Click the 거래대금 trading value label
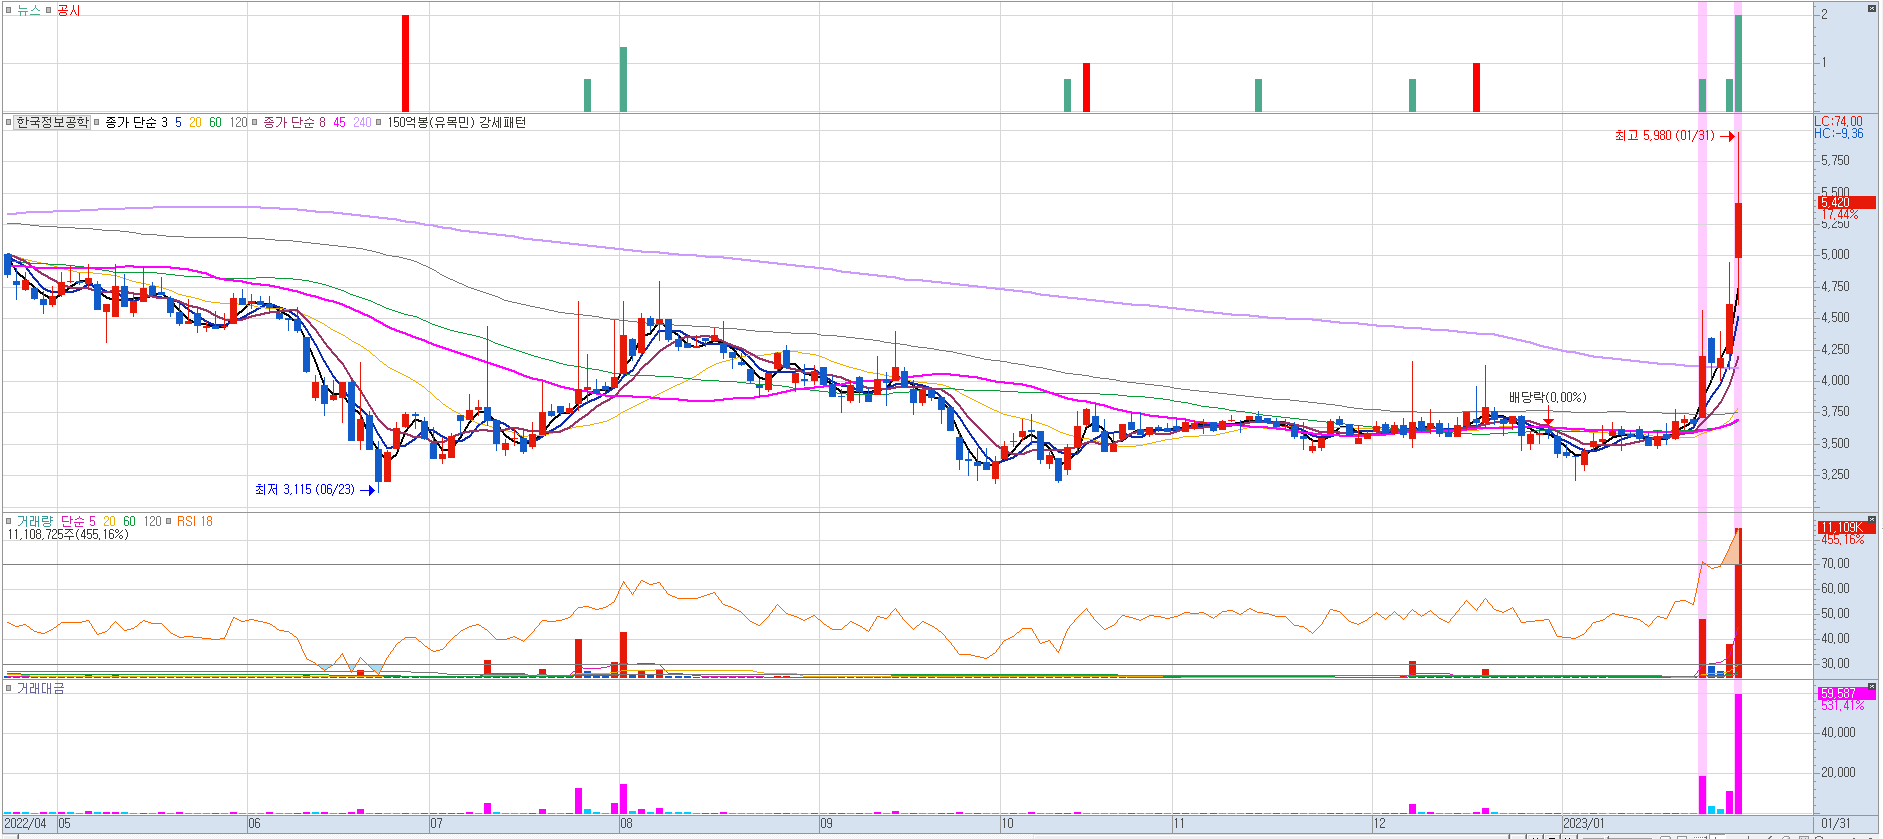Viewport: 1883px width, 839px height. [41, 688]
